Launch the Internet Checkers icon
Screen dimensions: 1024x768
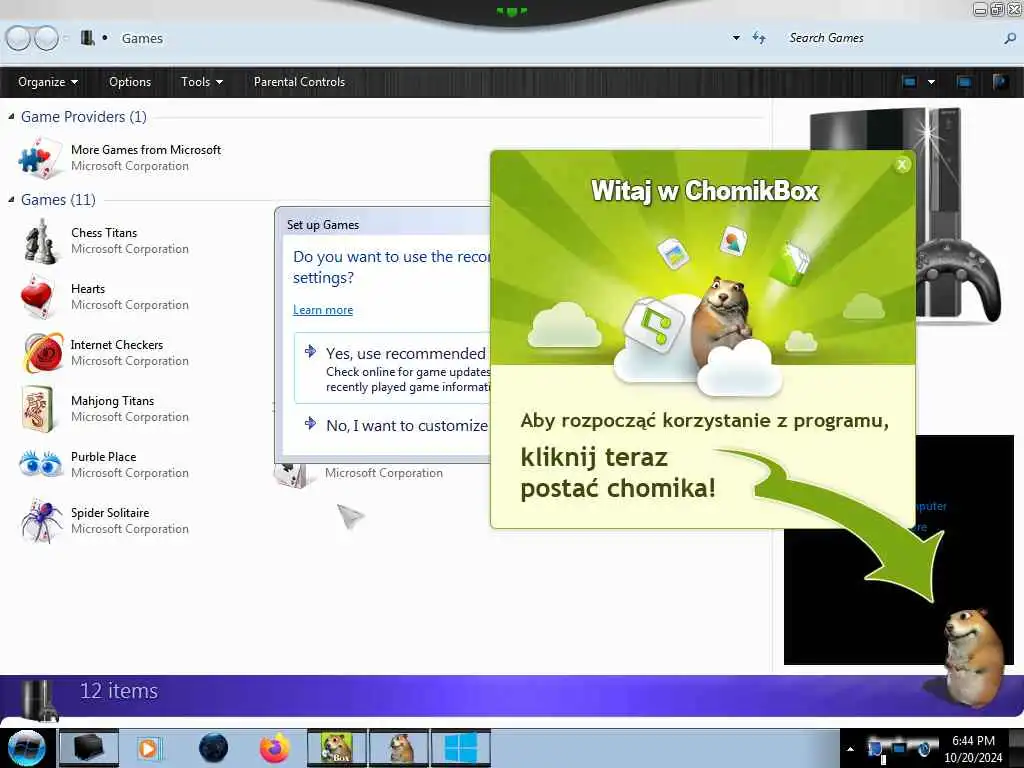[x=43, y=353]
